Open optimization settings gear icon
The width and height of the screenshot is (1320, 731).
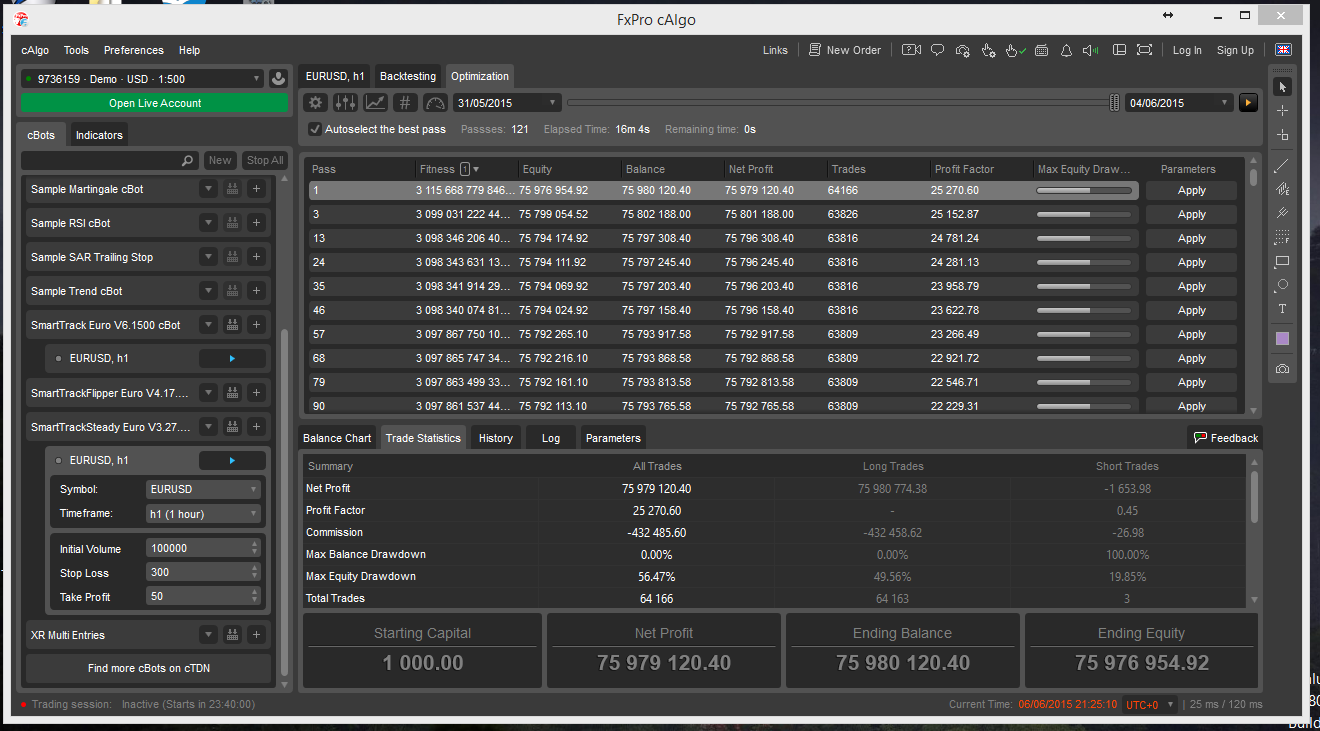(315, 102)
